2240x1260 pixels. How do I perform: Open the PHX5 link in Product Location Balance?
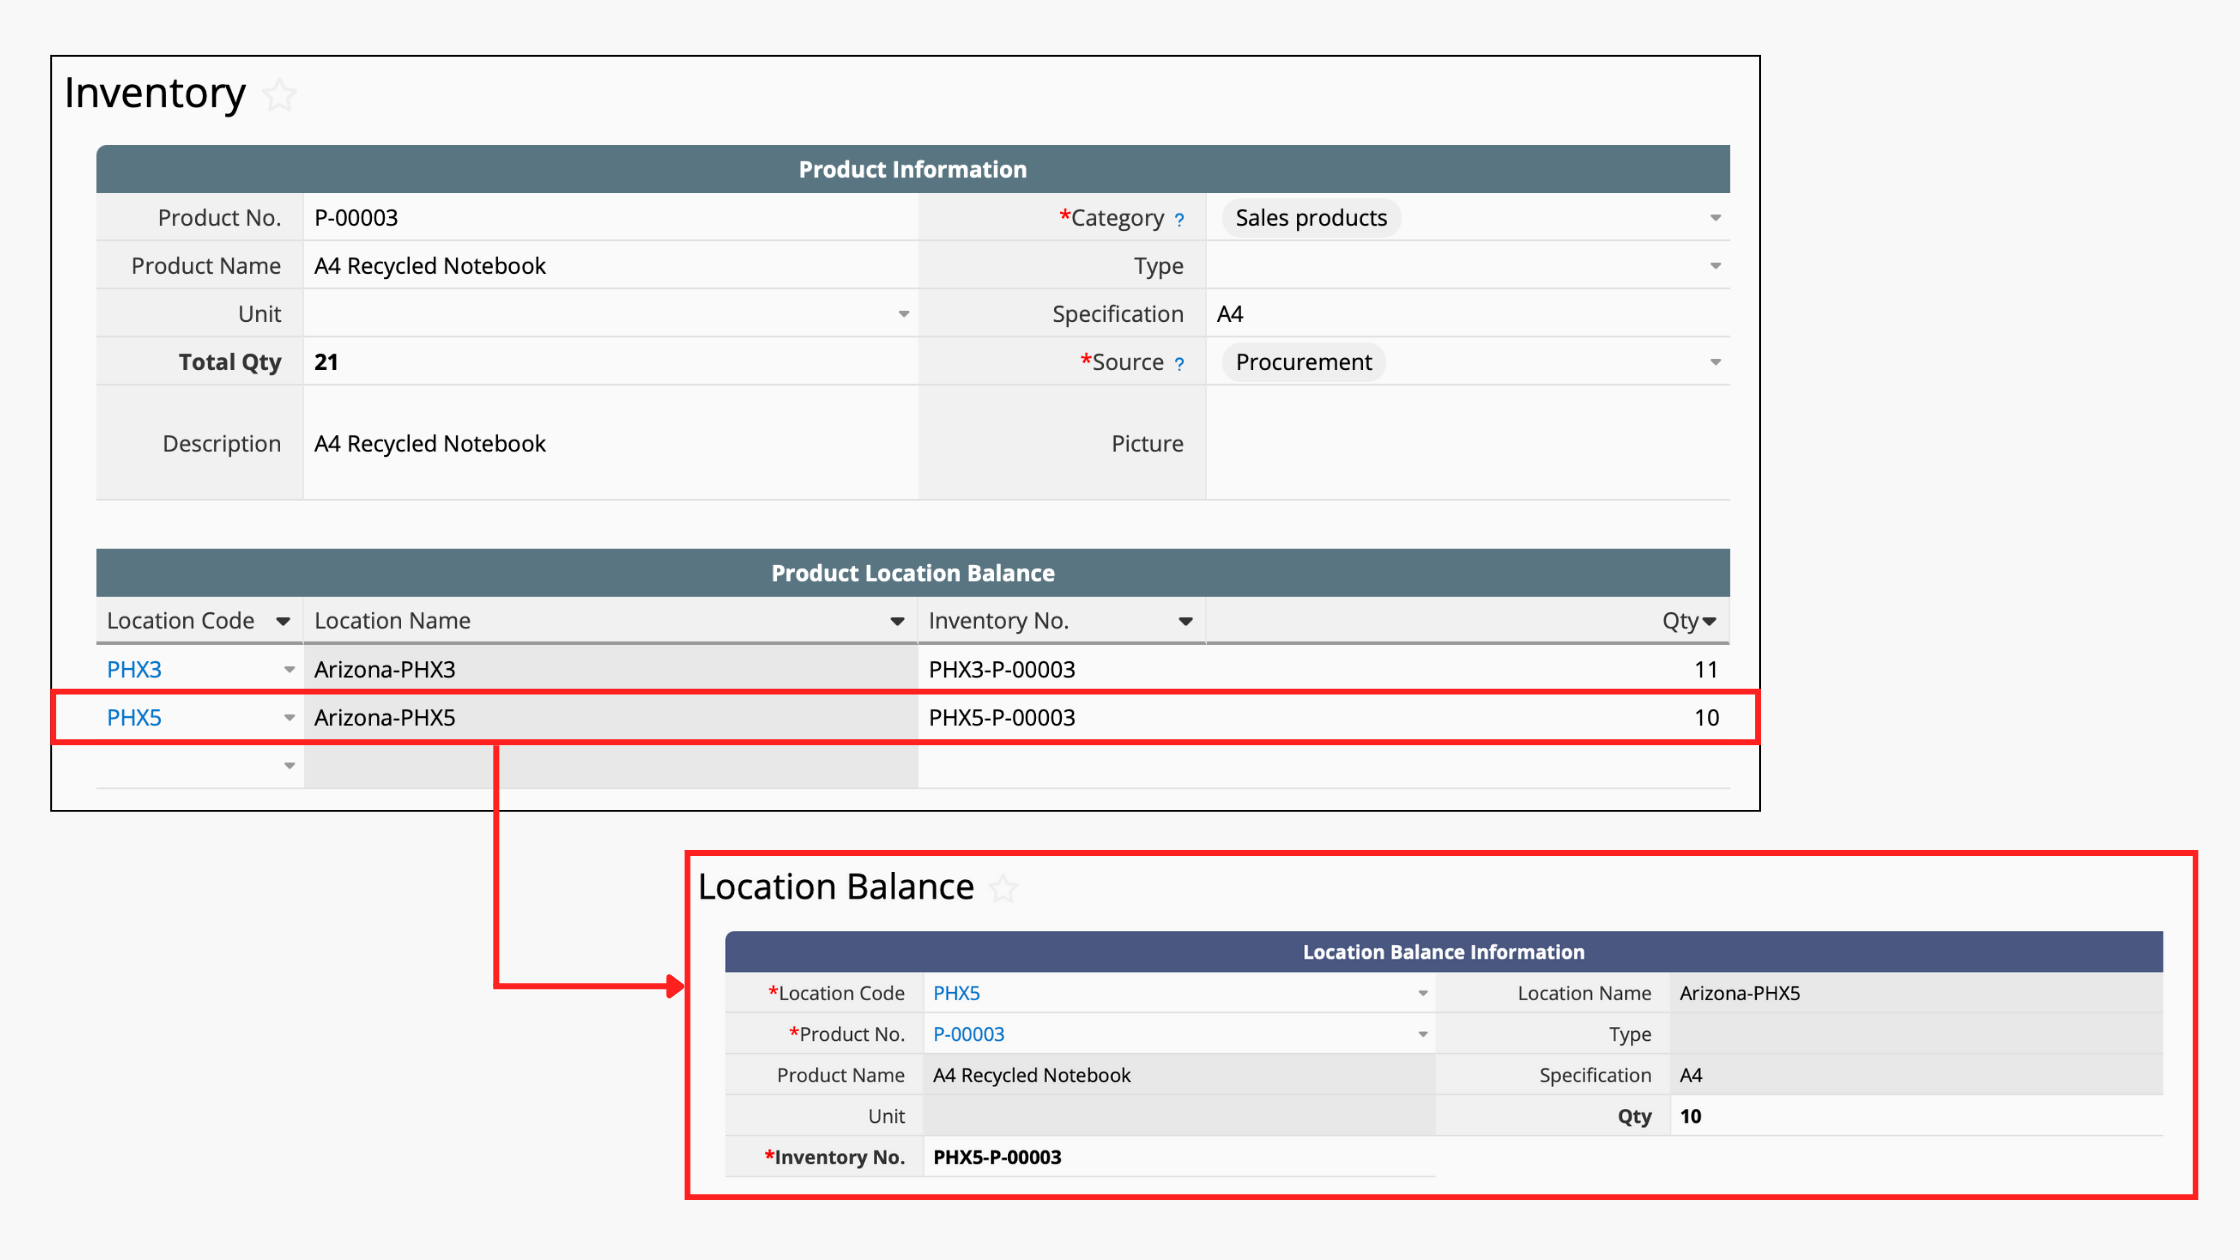pos(134,717)
